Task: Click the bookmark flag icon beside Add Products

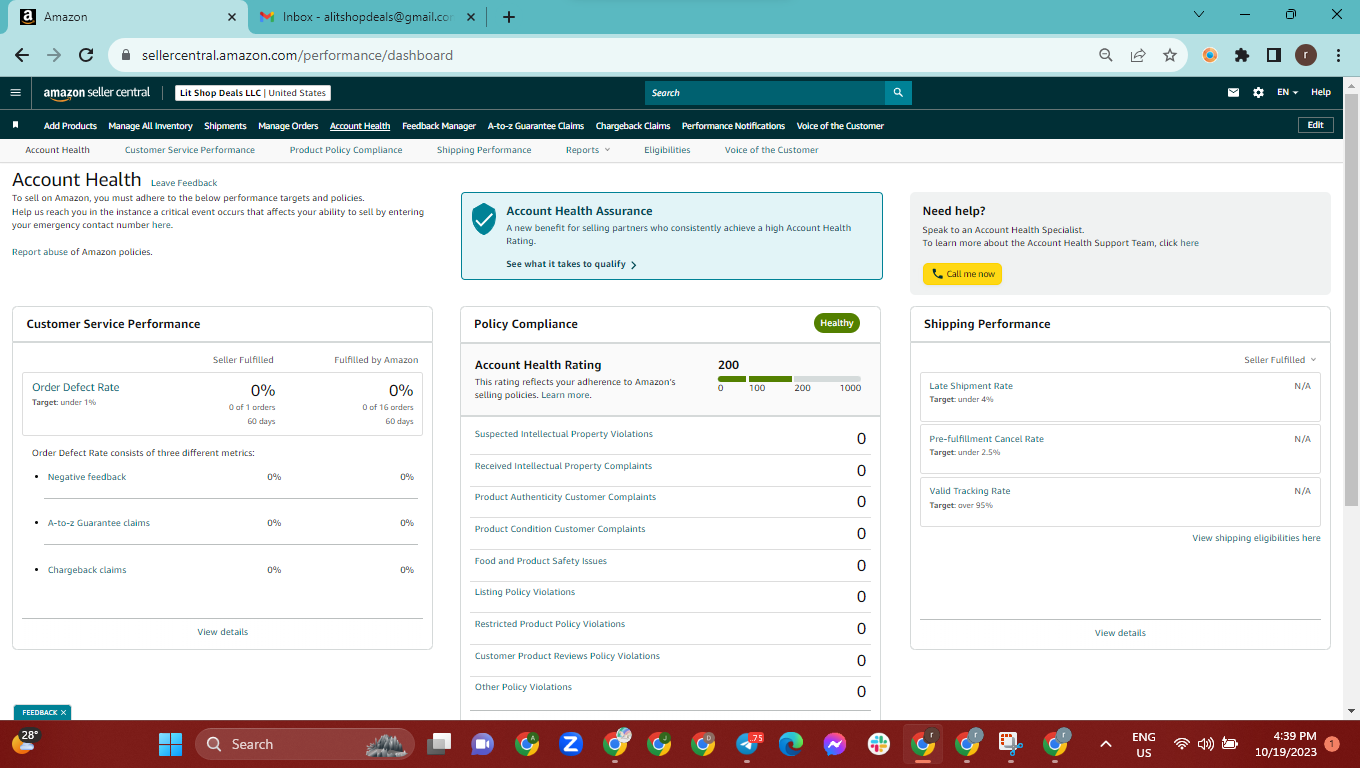Action: [15, 125]
